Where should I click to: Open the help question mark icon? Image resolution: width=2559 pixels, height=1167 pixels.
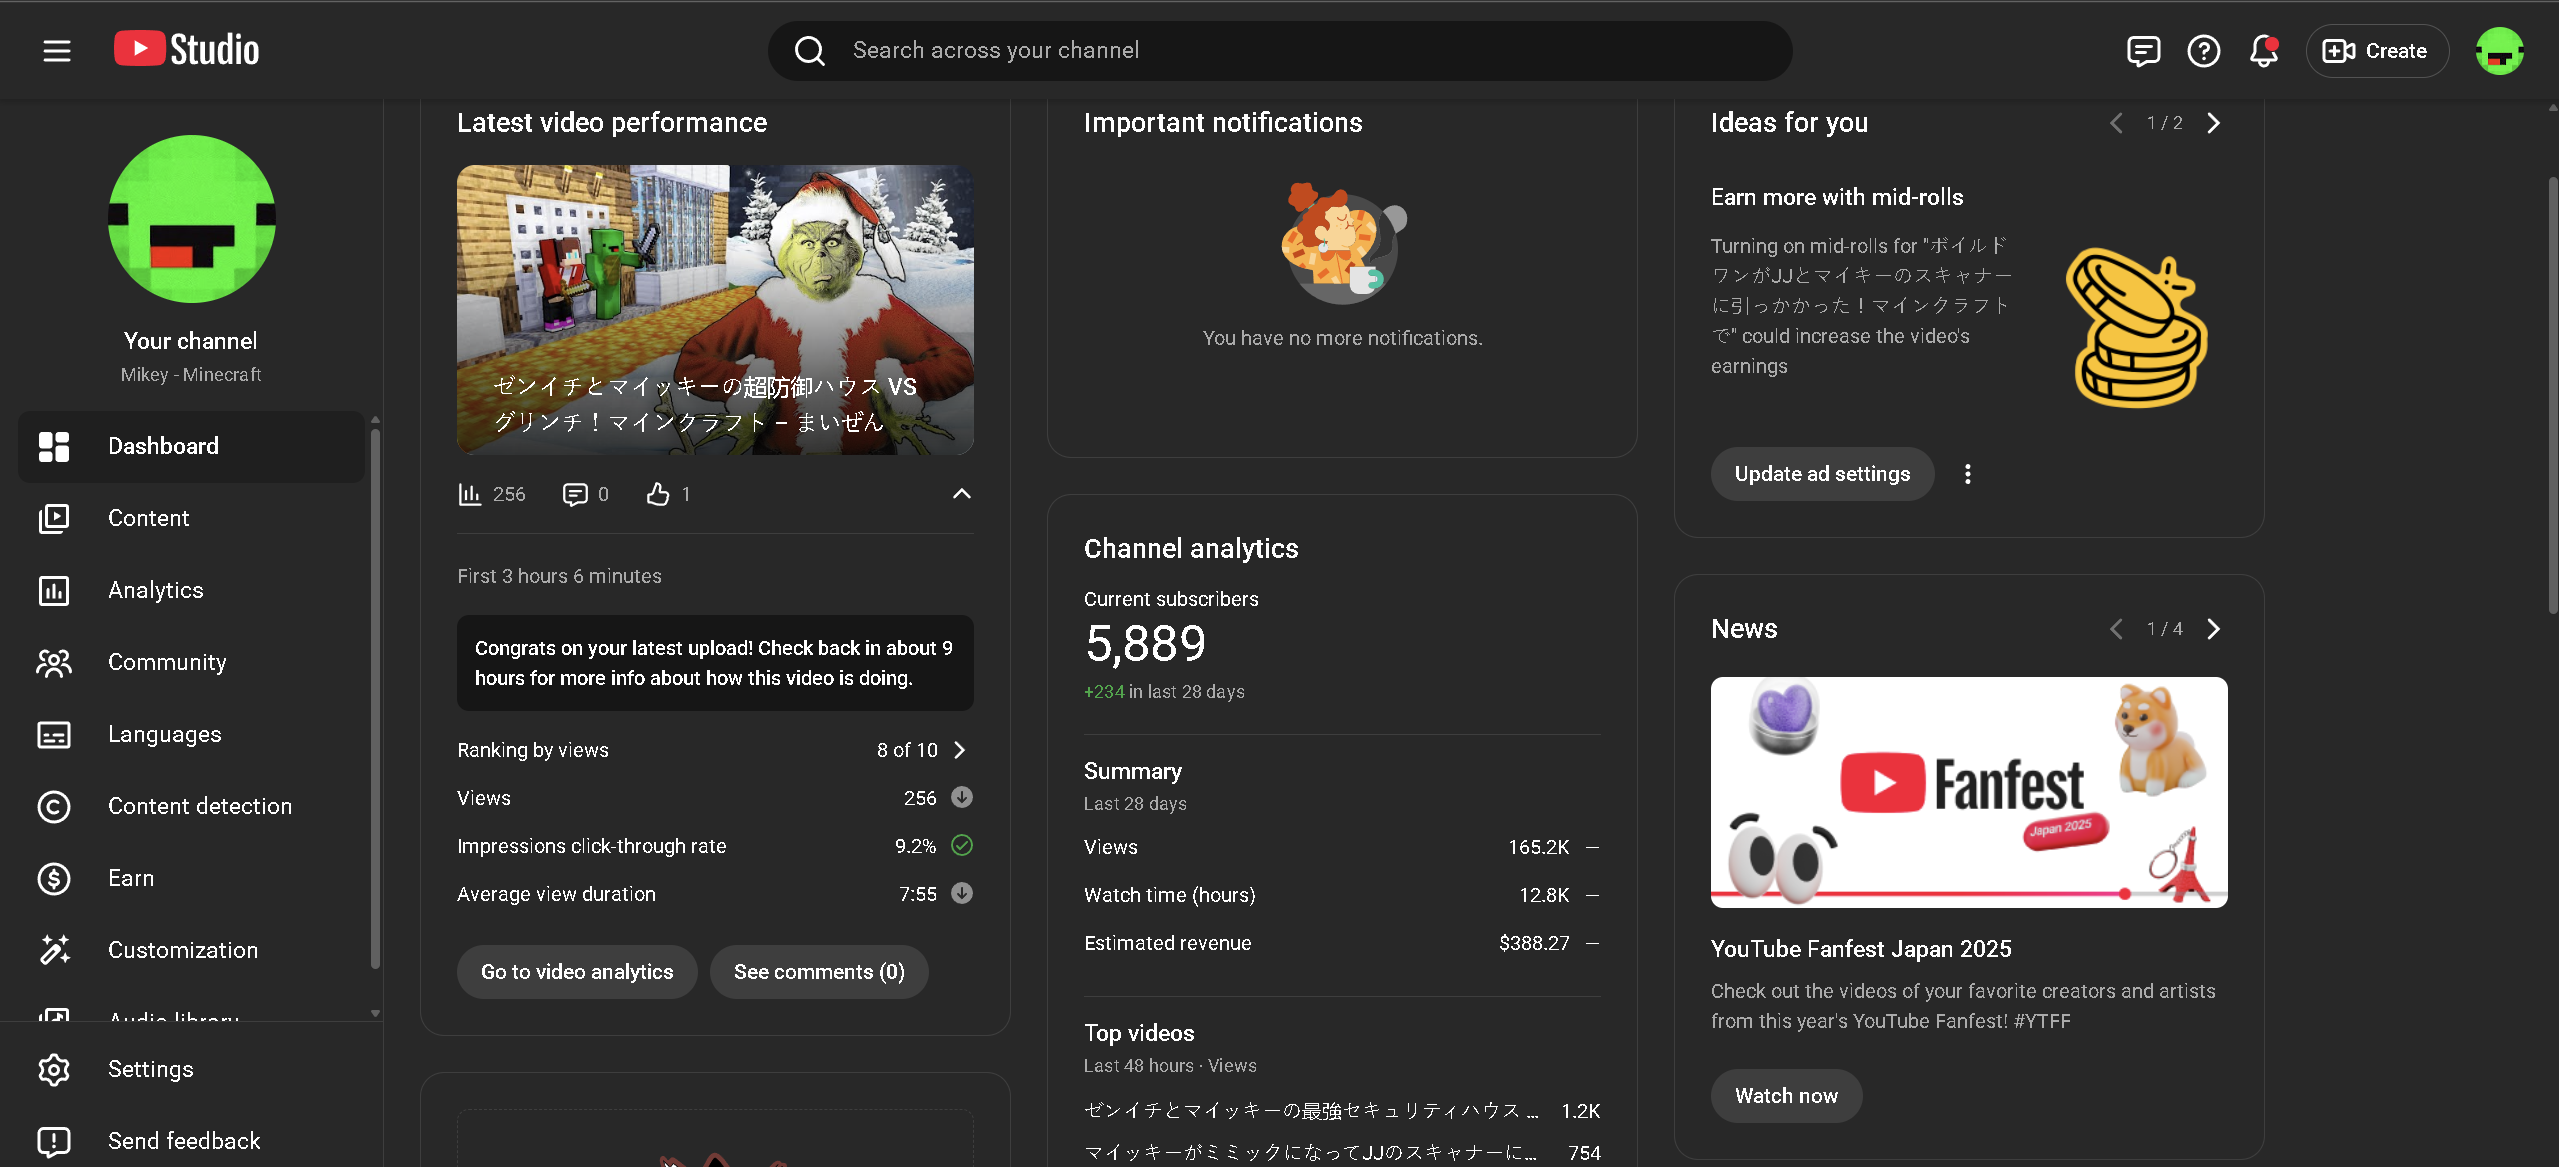(x=2203, y=51)
